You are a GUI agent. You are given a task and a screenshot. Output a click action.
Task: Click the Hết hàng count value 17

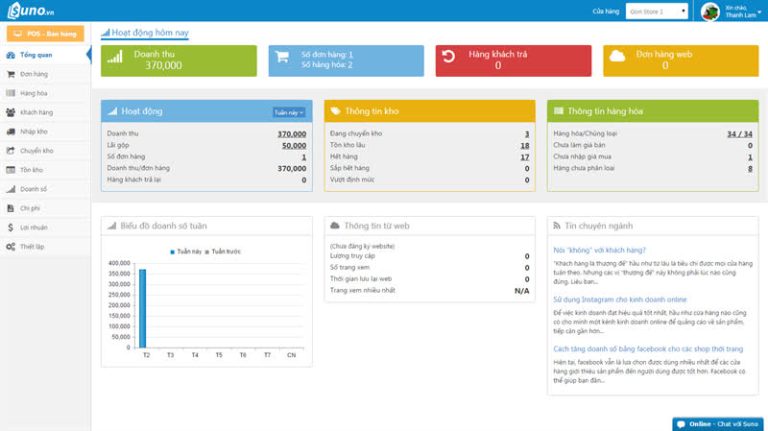[524, 157]
